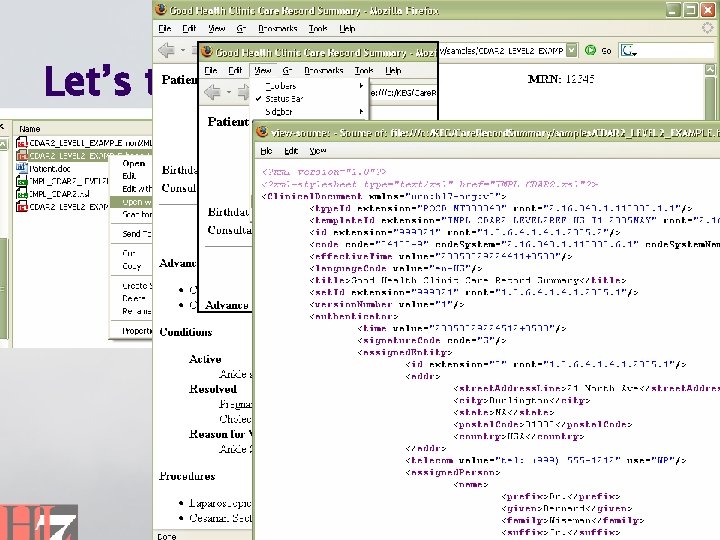The height and width of the screenshot is (540, 720).
Task: Choose Copy in the file context menu
Action: click(x=131, y=266)
